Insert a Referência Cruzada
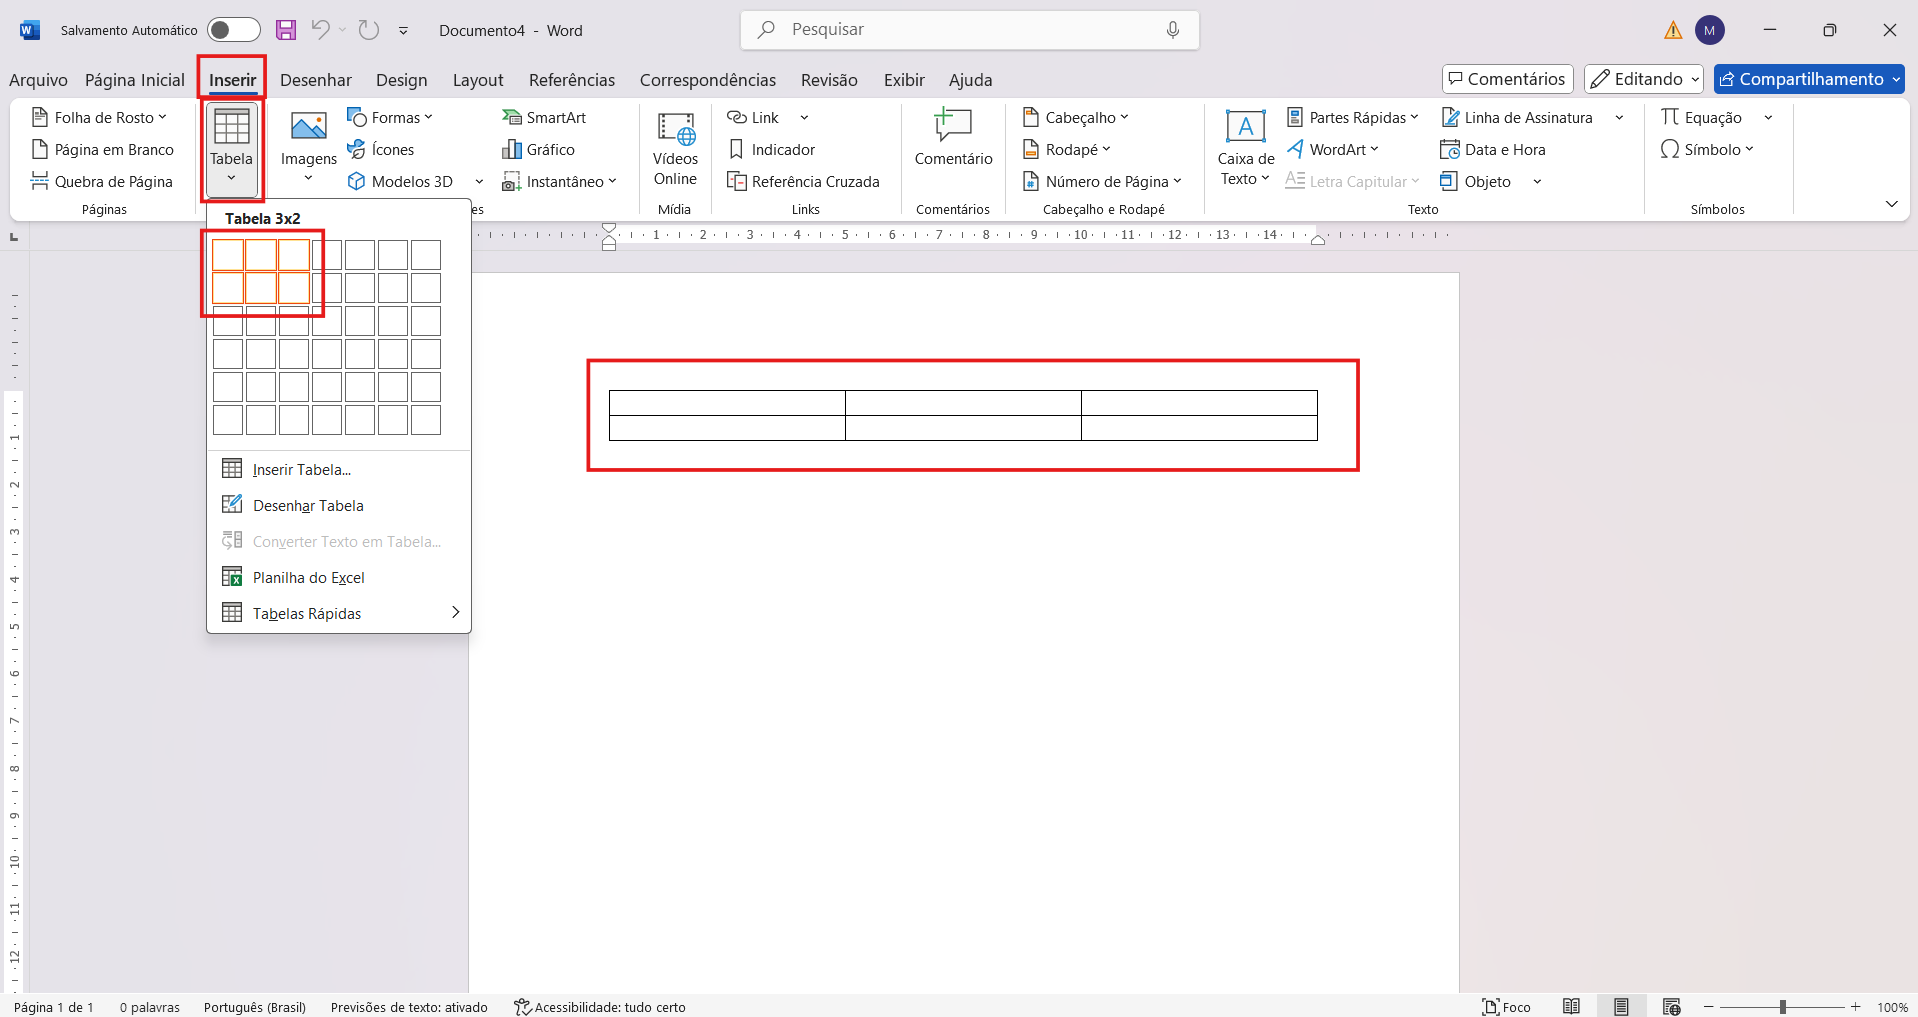Viewport: 1918px width, 1017px height. (803, 182)
